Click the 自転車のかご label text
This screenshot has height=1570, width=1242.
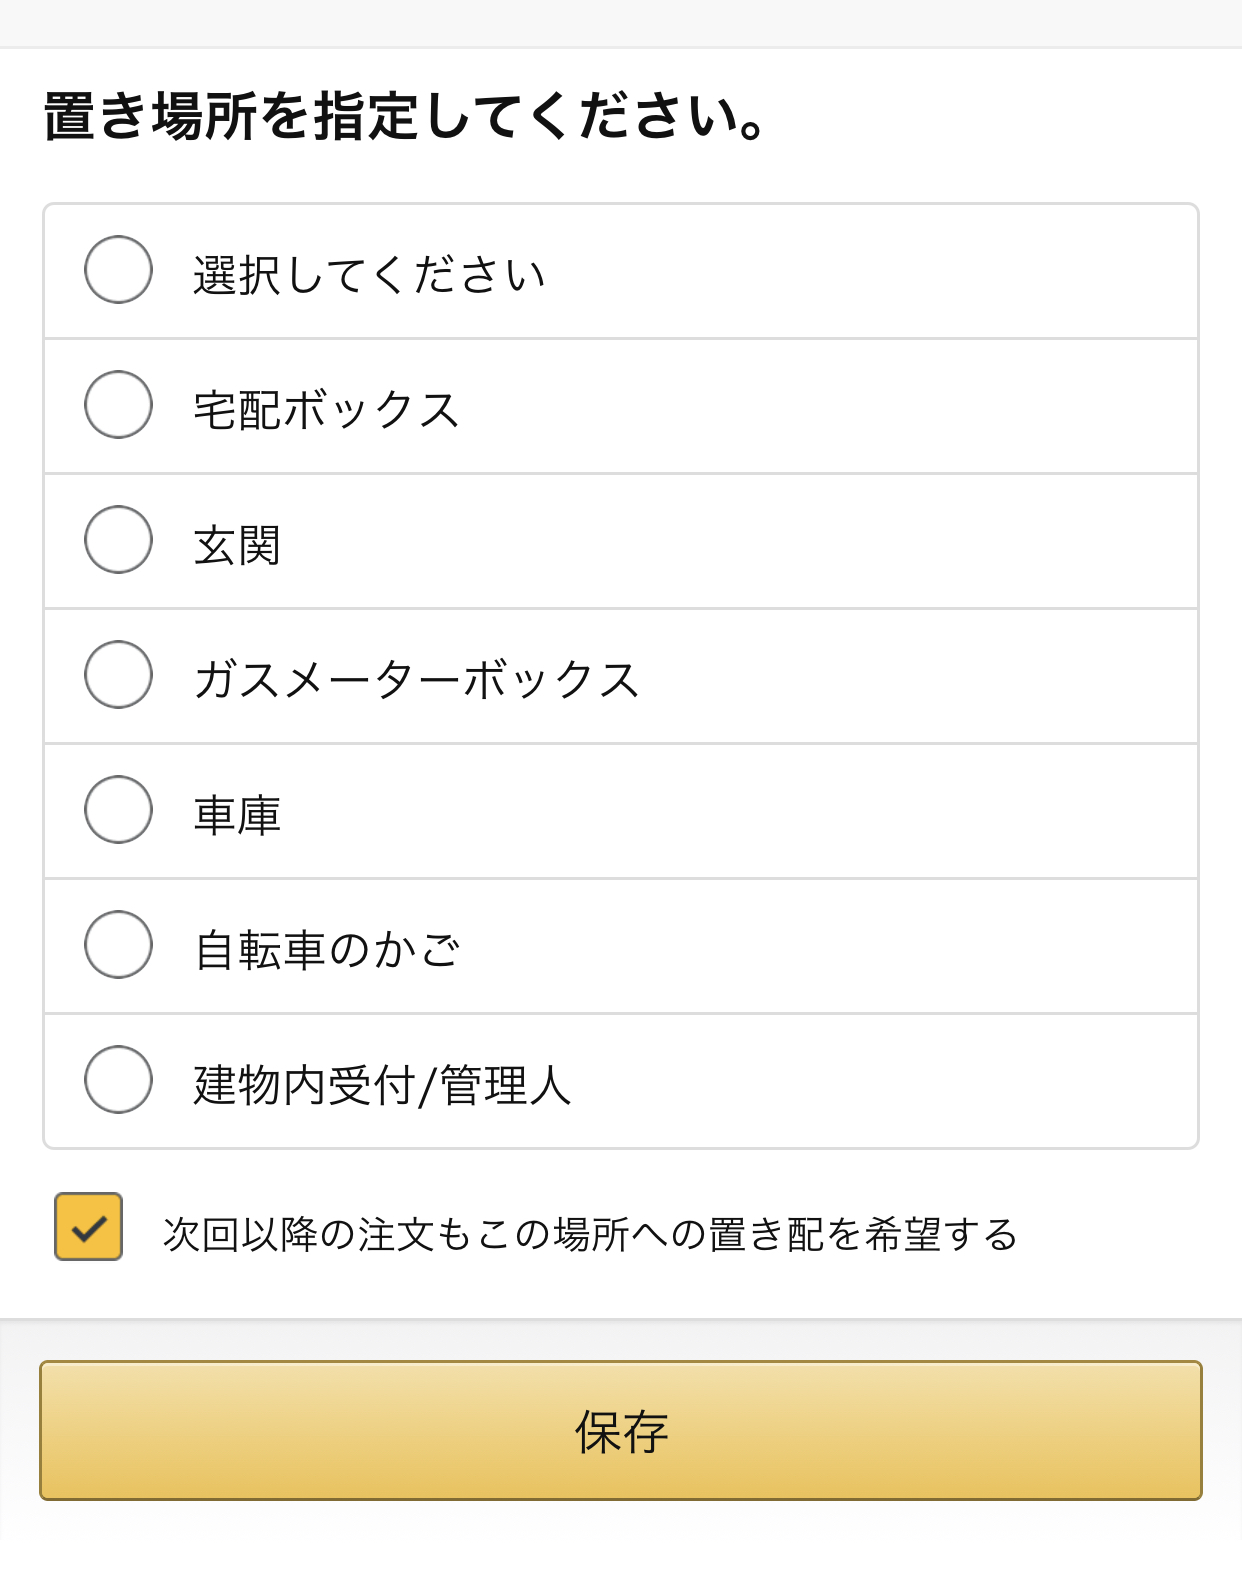[327, 950]
